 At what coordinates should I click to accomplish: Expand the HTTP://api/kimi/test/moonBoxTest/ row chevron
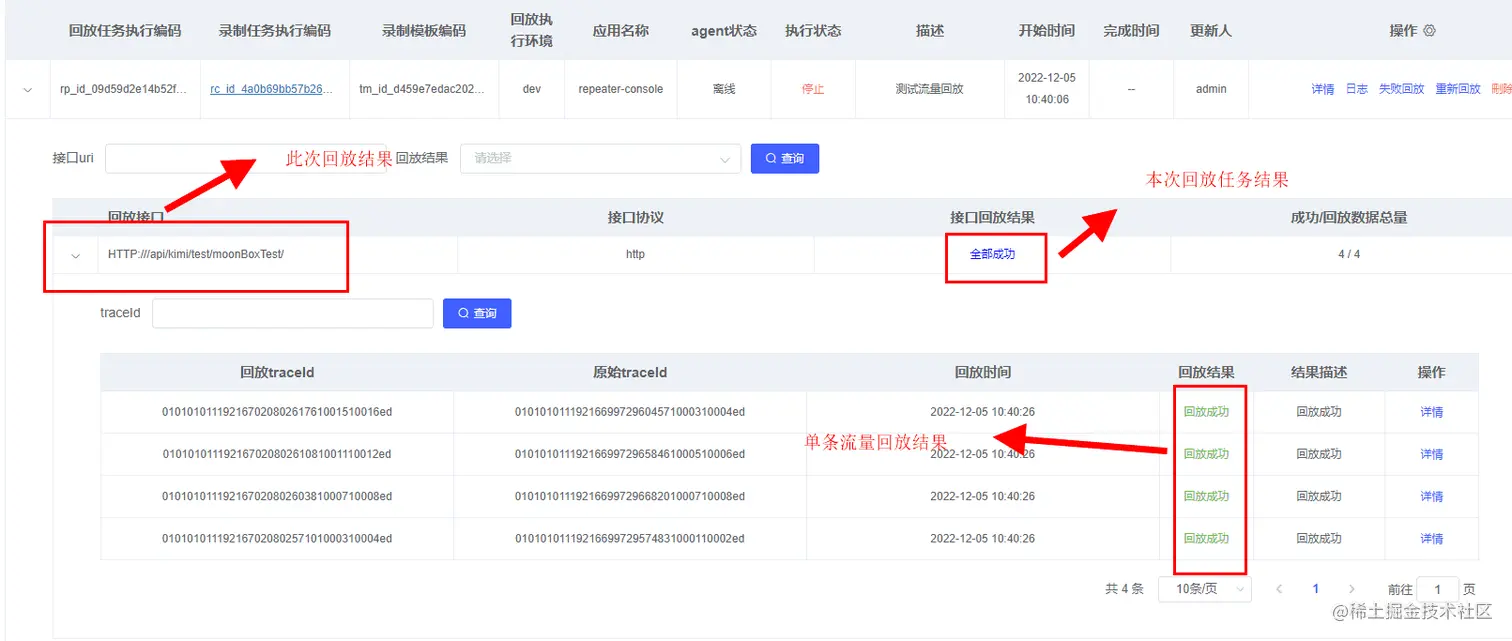pos(75,255)
